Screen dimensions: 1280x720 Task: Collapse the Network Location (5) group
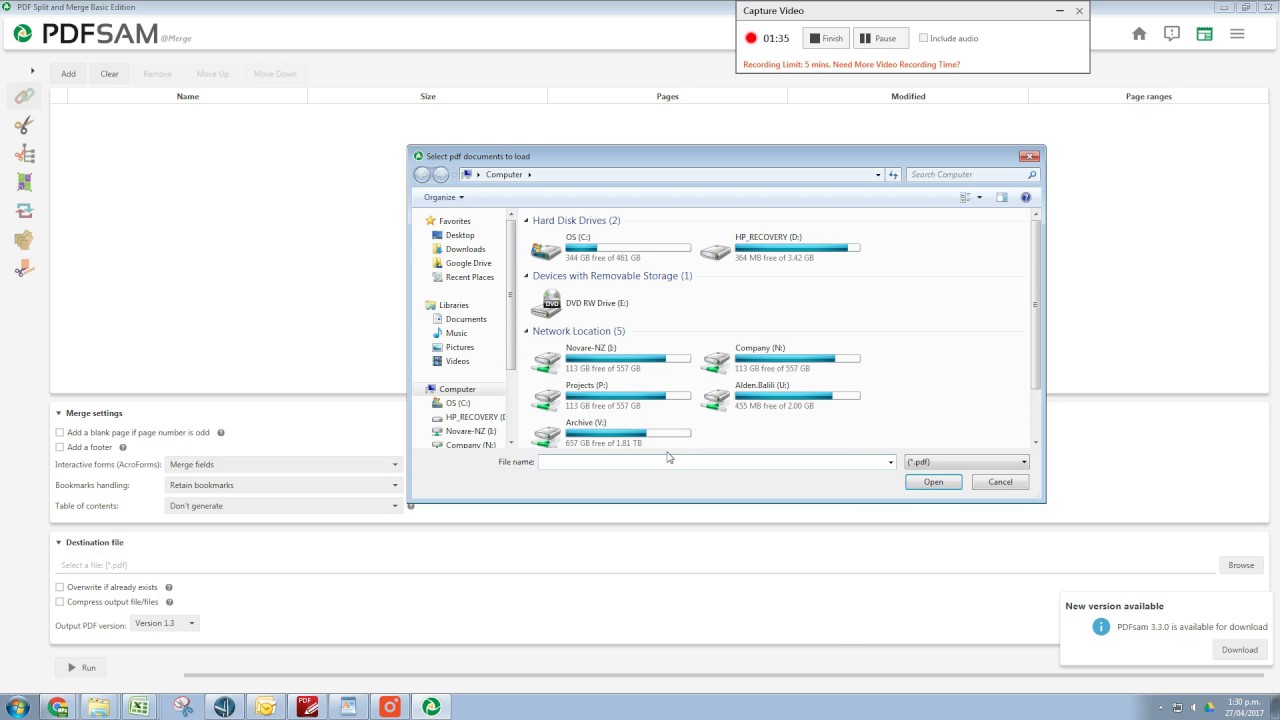(526, 331)
